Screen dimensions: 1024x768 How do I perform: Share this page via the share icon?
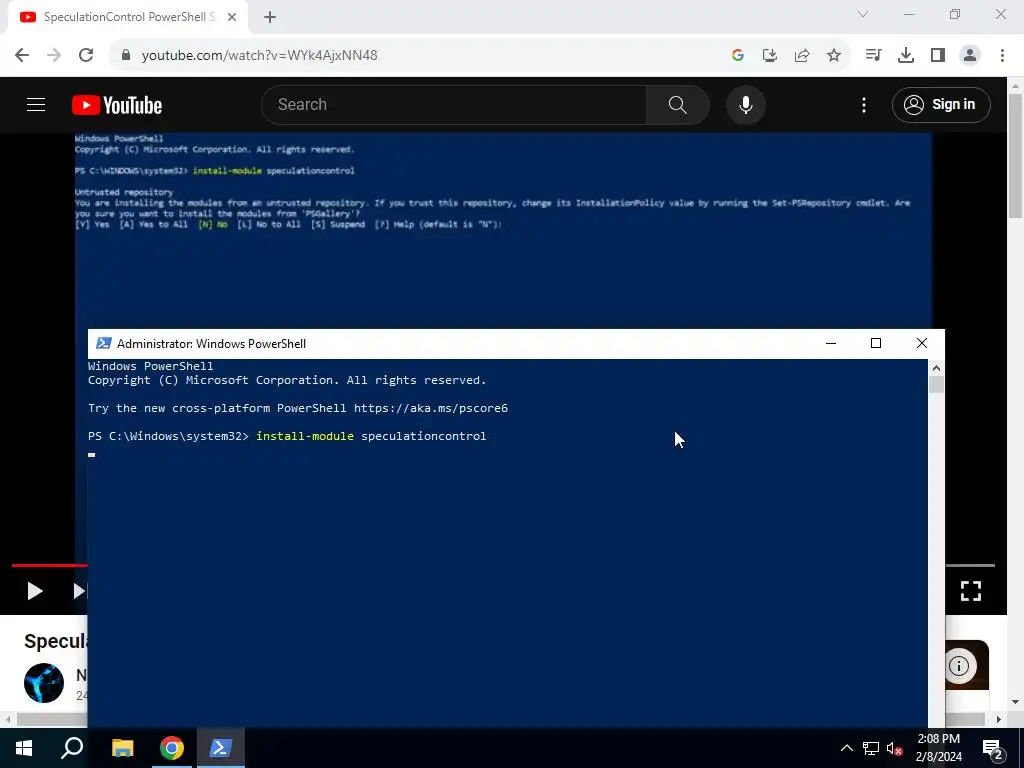(x=802, y=56)
